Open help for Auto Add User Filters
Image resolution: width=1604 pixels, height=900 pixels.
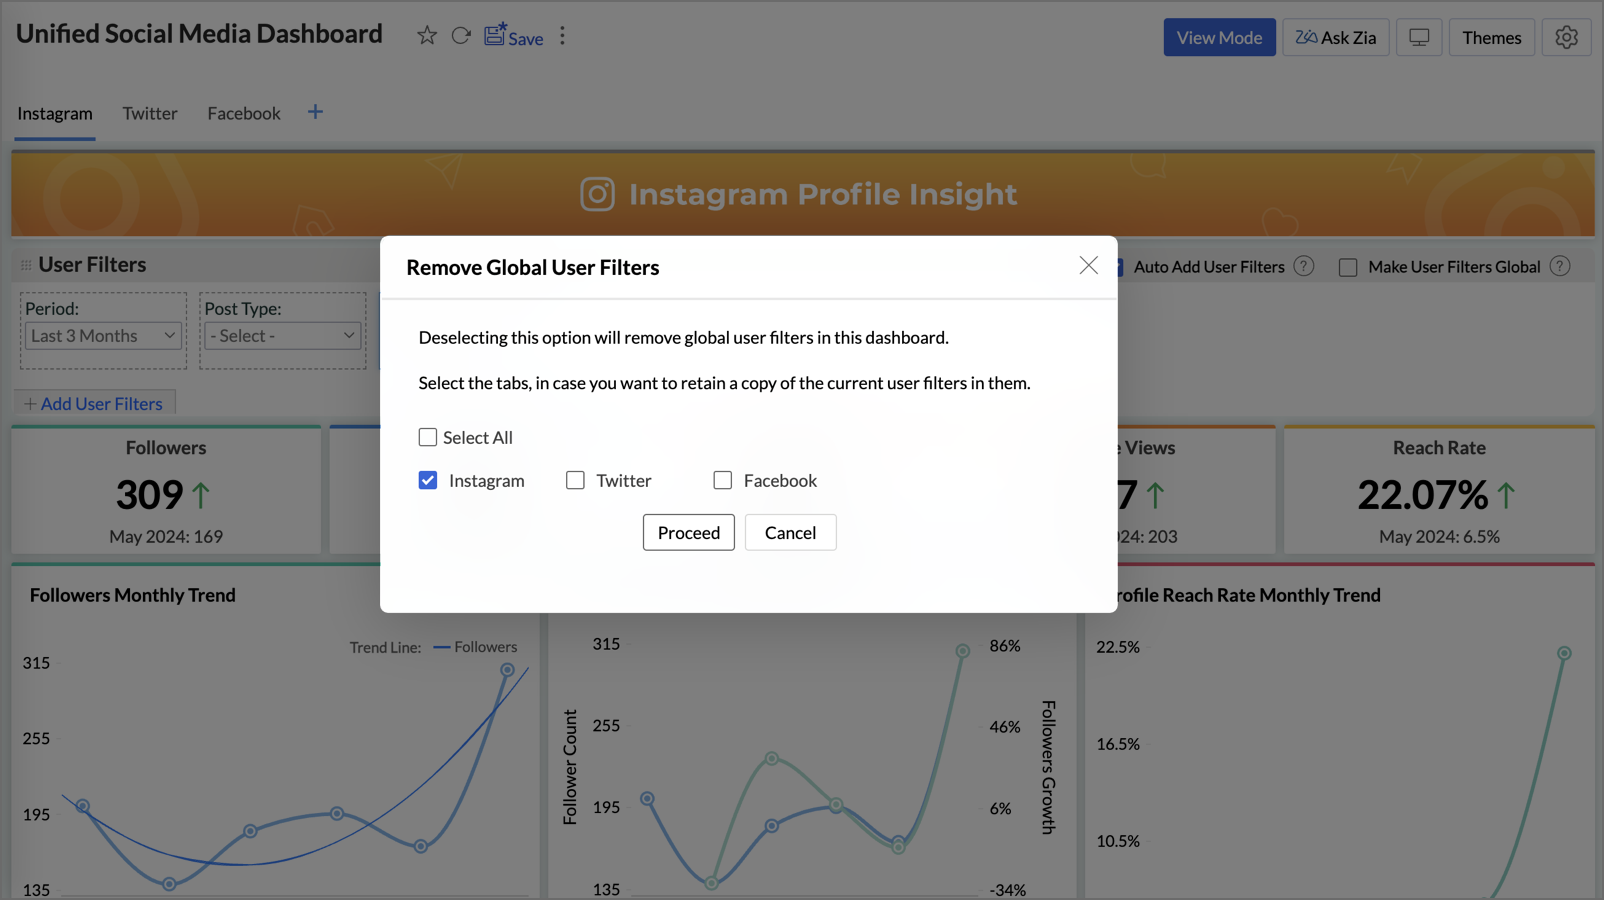[1303, 266]
